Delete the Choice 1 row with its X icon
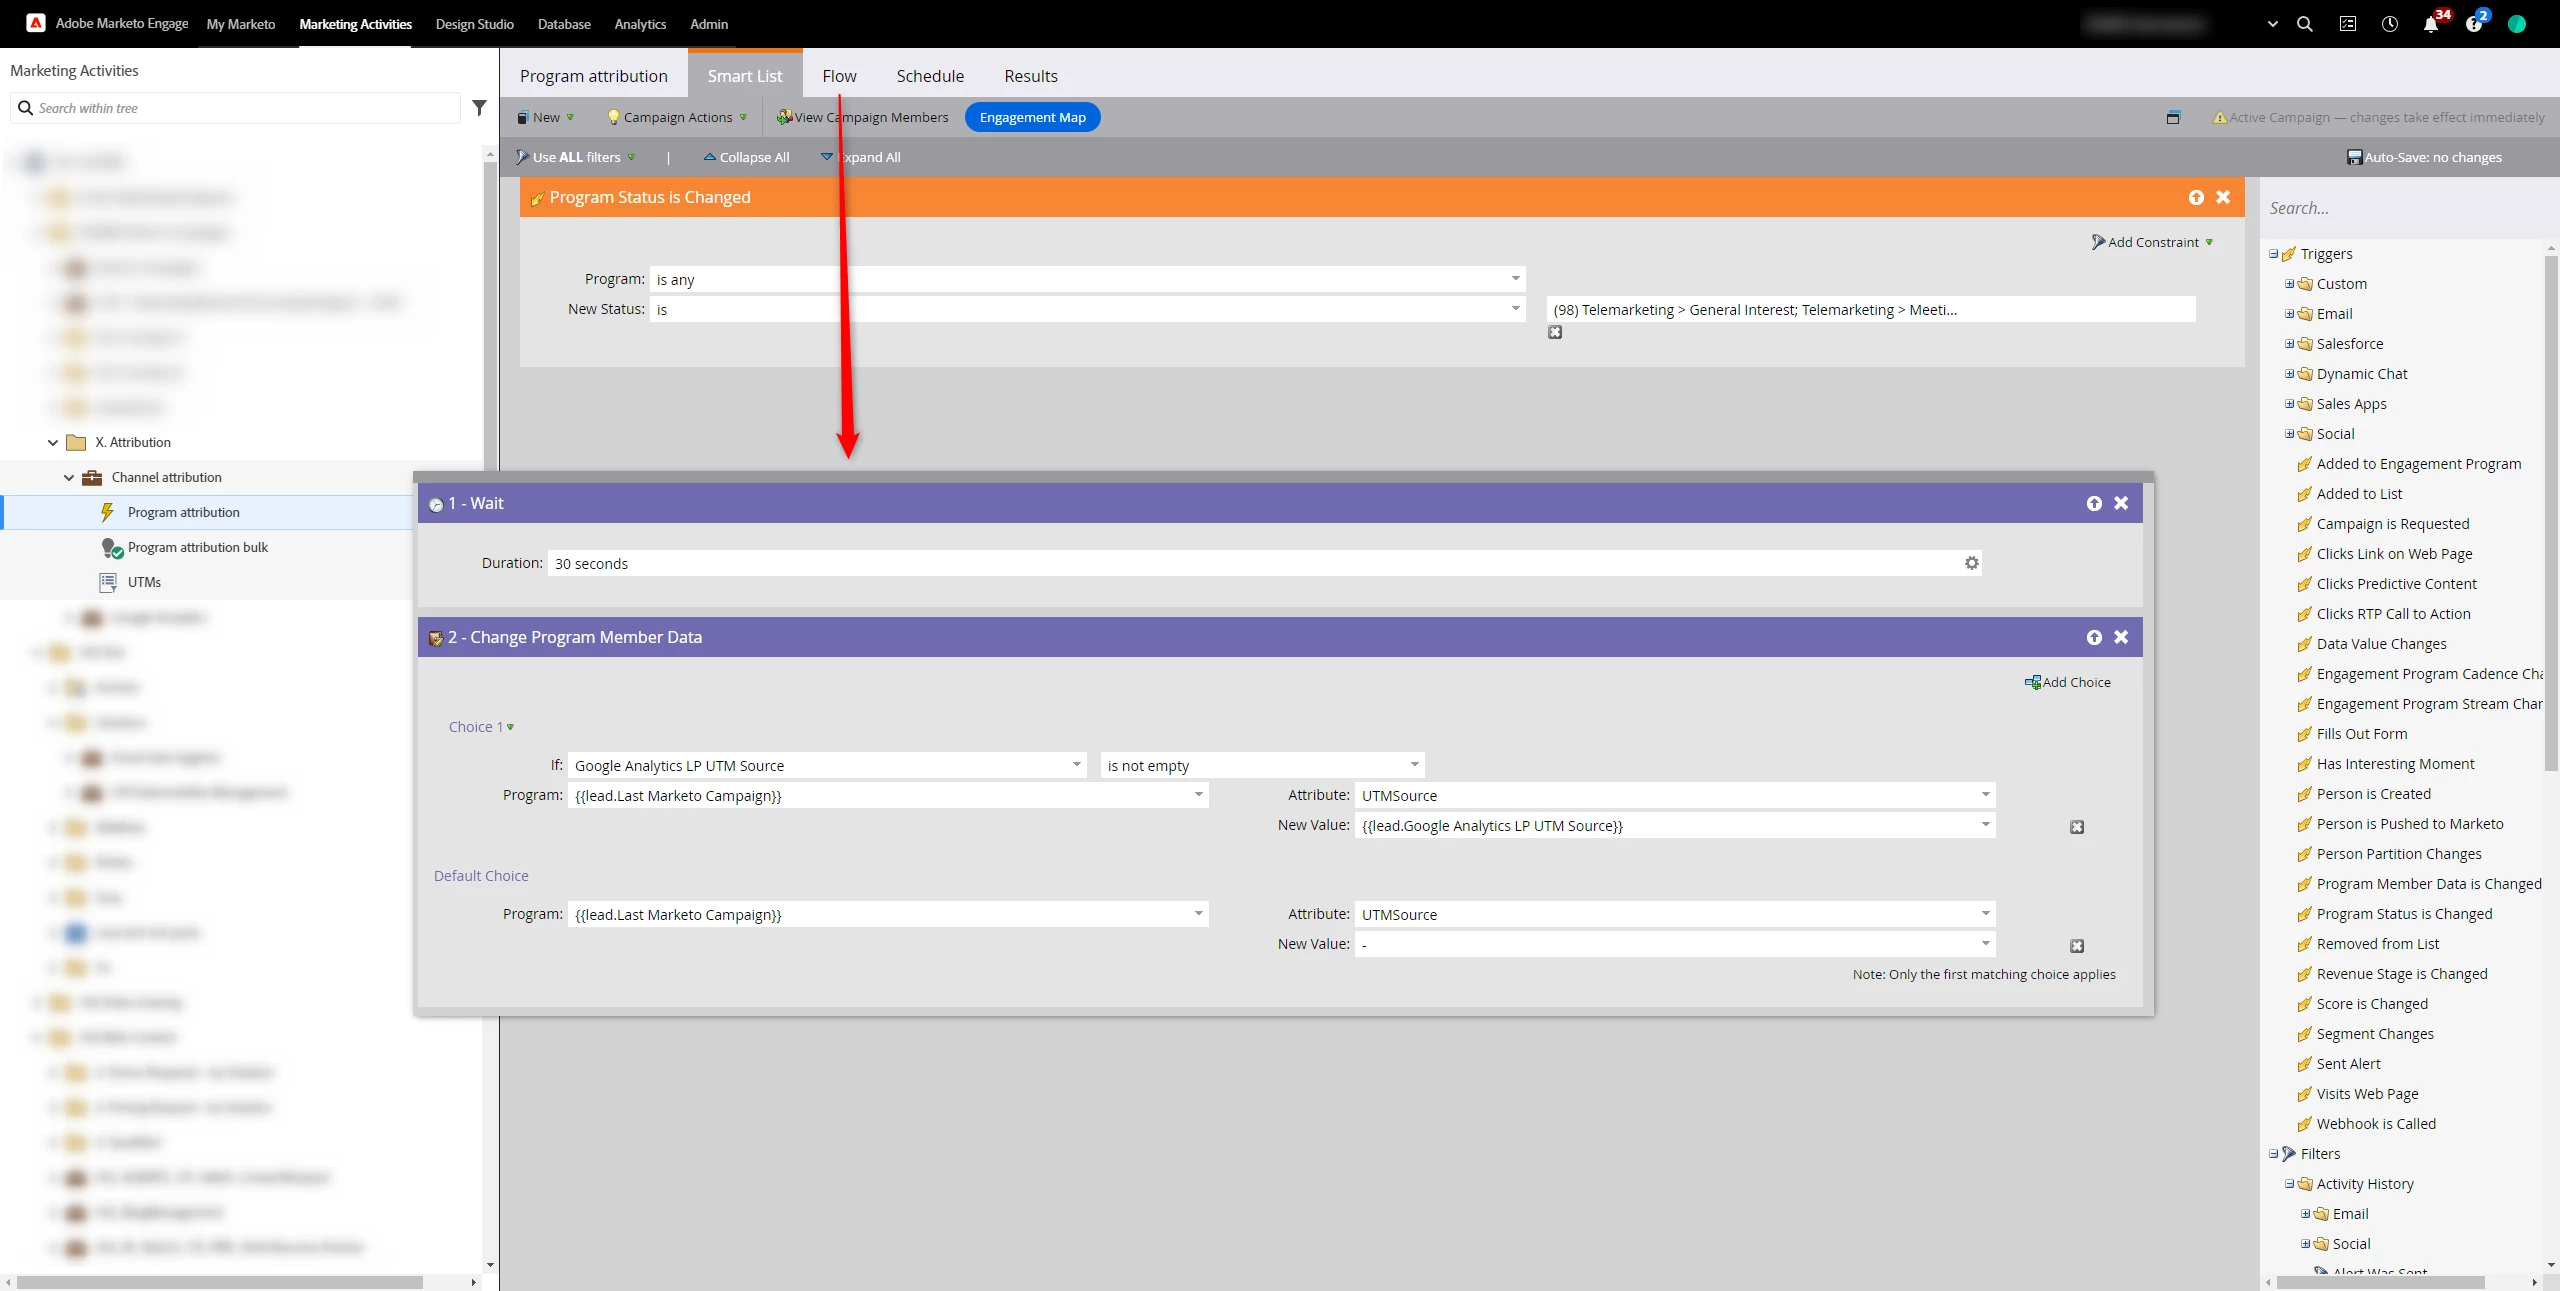The image size is (2560, 1291). pyautogui.click(x=2077, y=827)
